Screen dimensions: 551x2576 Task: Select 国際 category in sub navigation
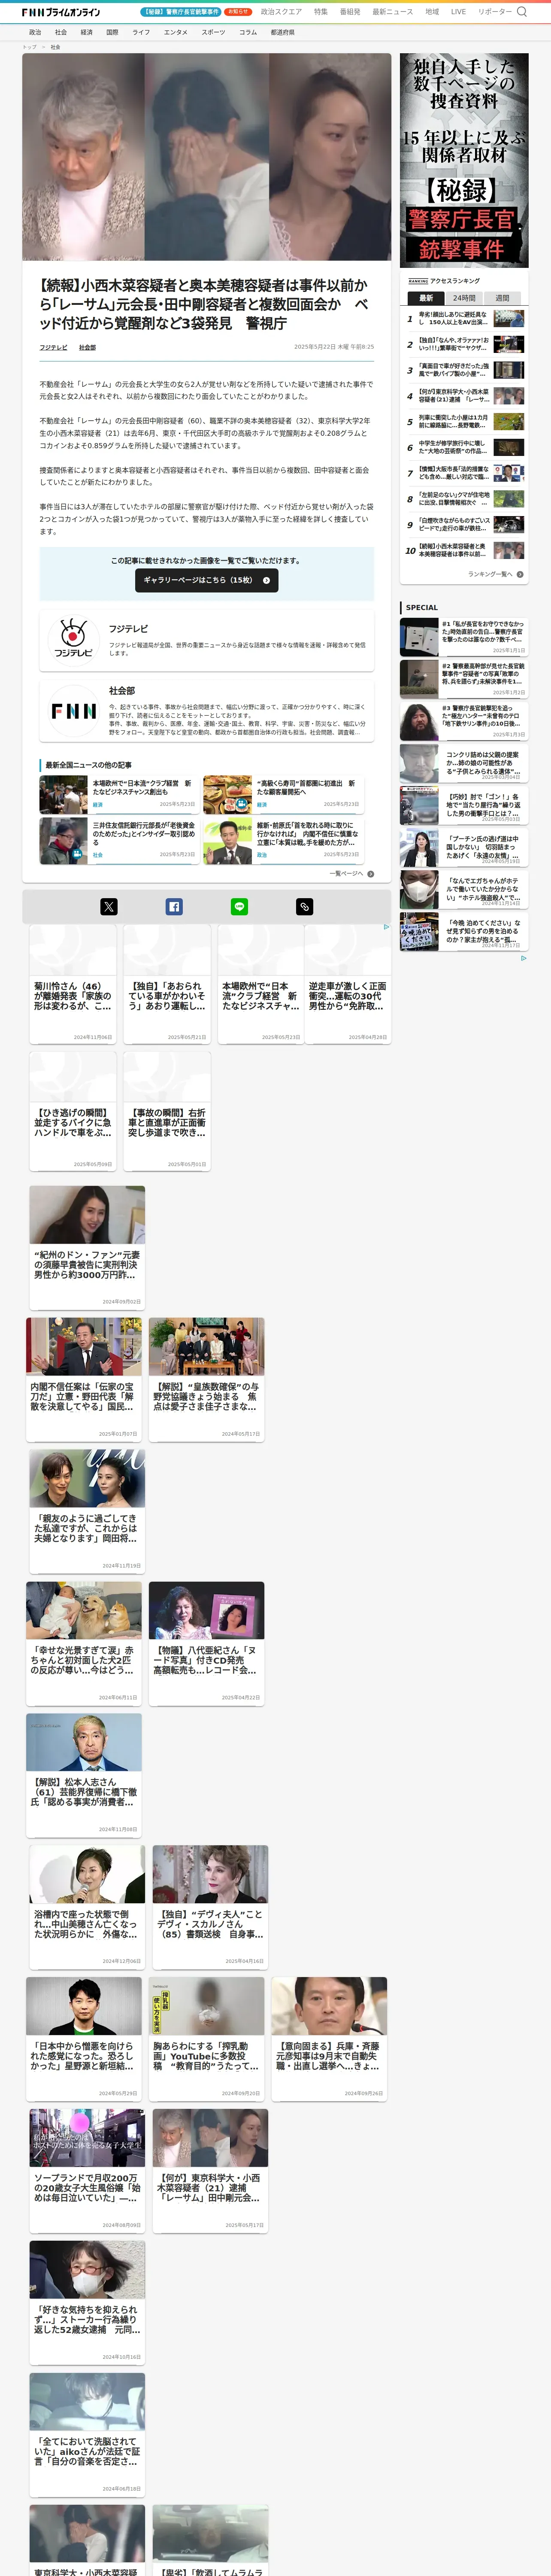click(x=112, y=32)
